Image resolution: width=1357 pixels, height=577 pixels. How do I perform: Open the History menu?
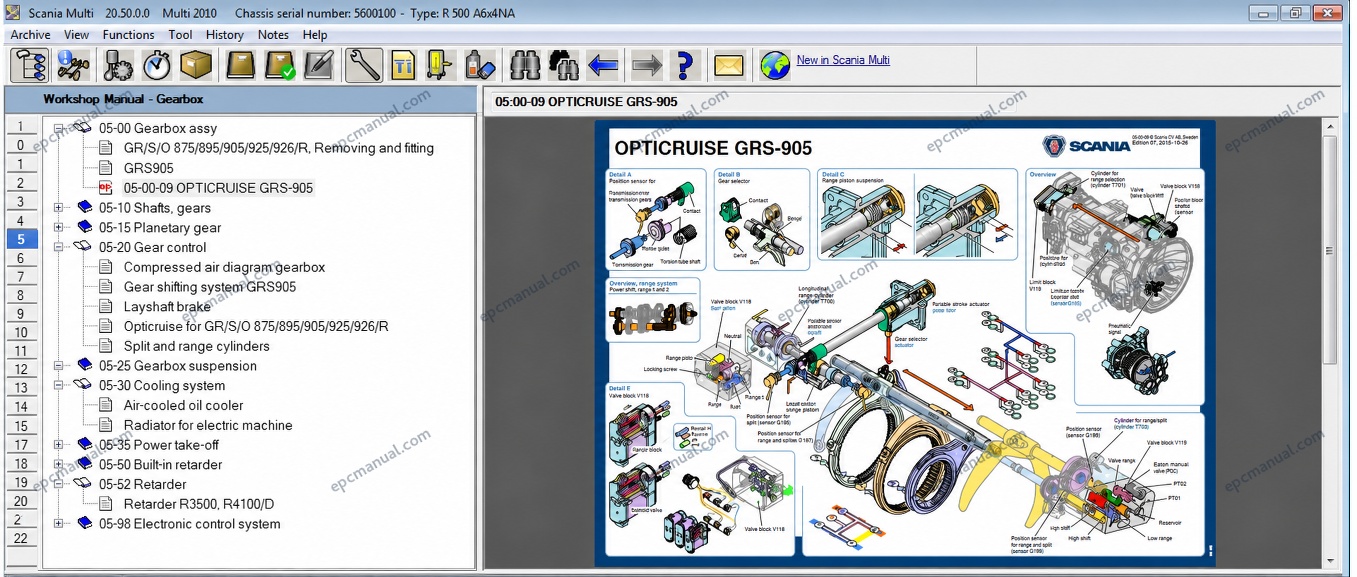coord(224,34)
